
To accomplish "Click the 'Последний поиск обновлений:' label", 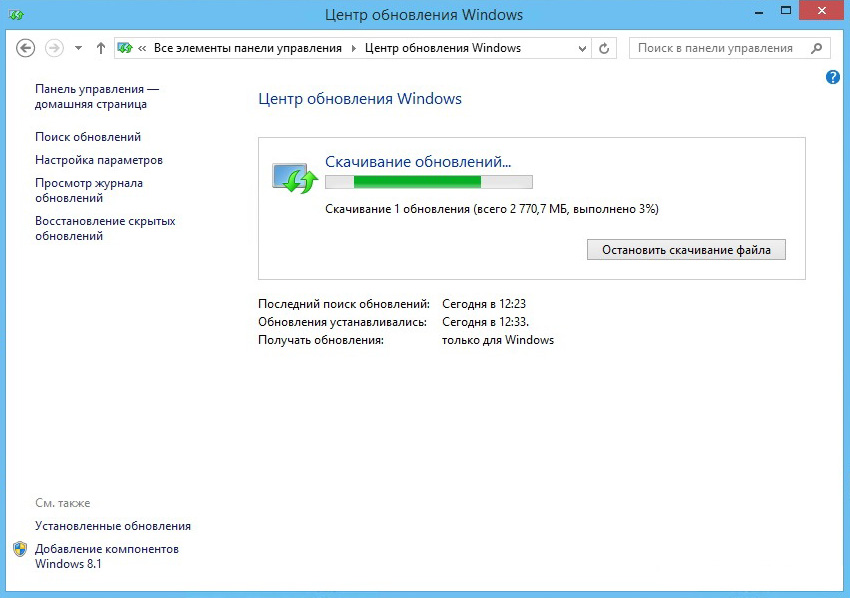I will click(x=344, y=304).
